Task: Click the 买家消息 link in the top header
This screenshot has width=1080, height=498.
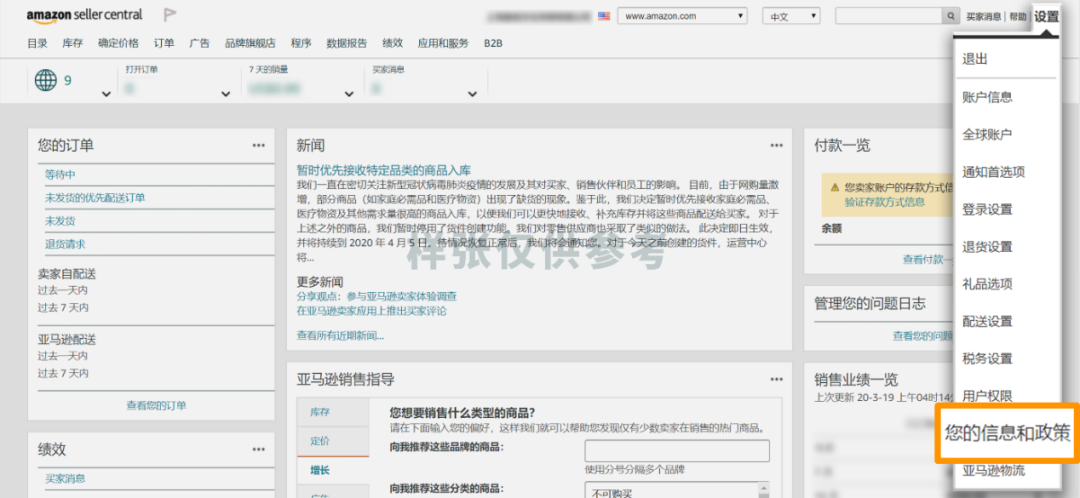Action: [x=984, y=17]
